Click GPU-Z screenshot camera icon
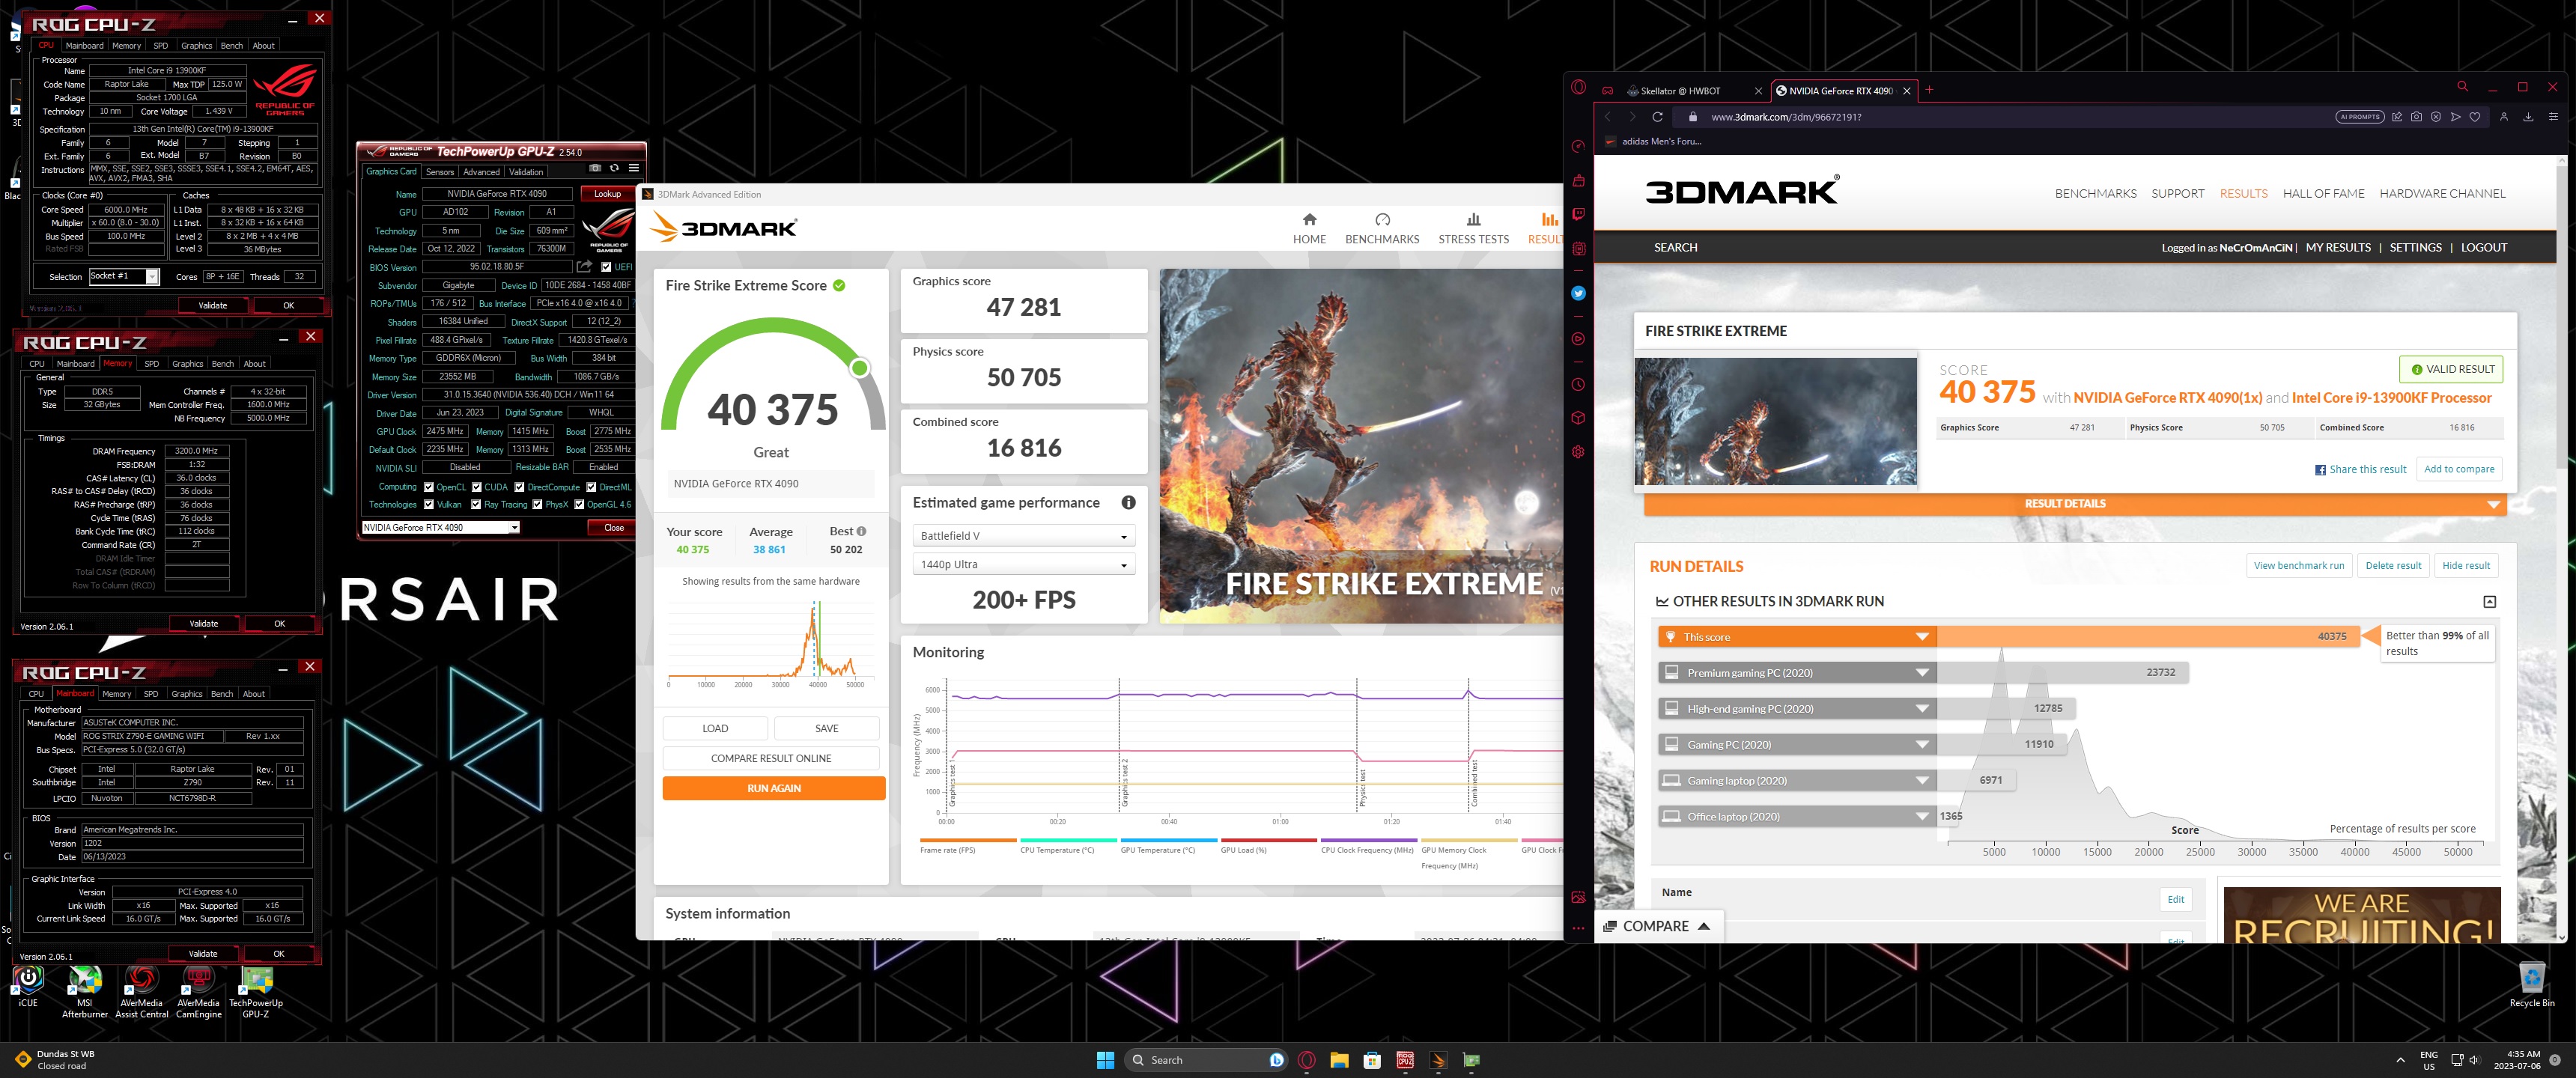Screen dimensions: 2576x1078 [595, 168]
